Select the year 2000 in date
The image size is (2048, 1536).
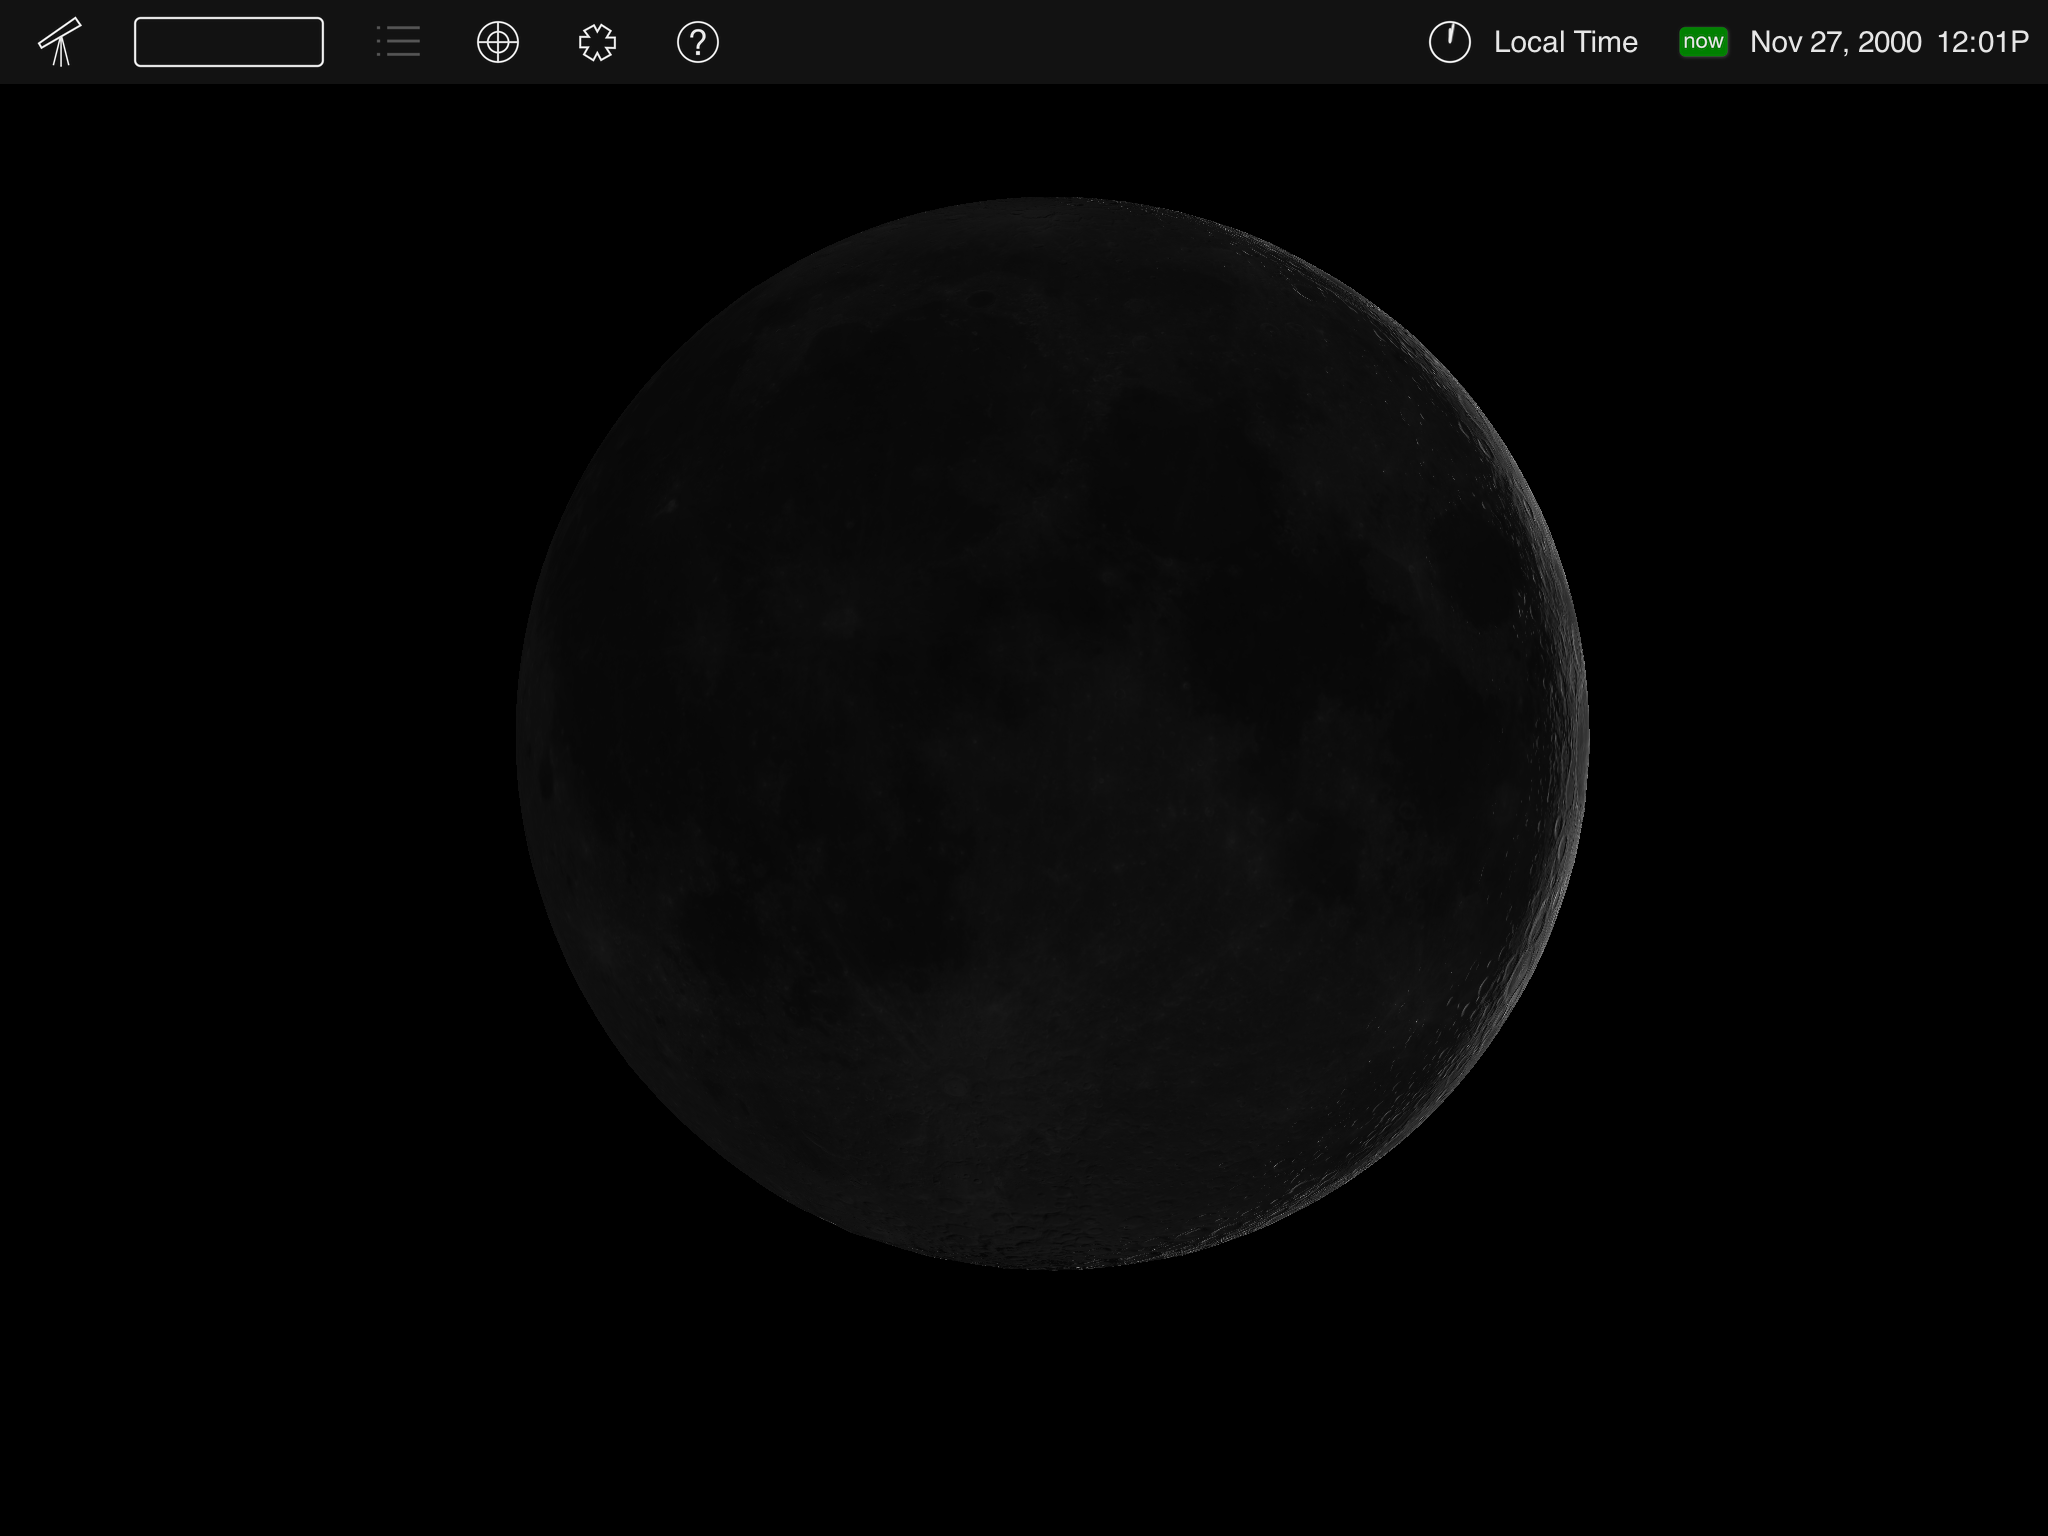[1890, 42]
